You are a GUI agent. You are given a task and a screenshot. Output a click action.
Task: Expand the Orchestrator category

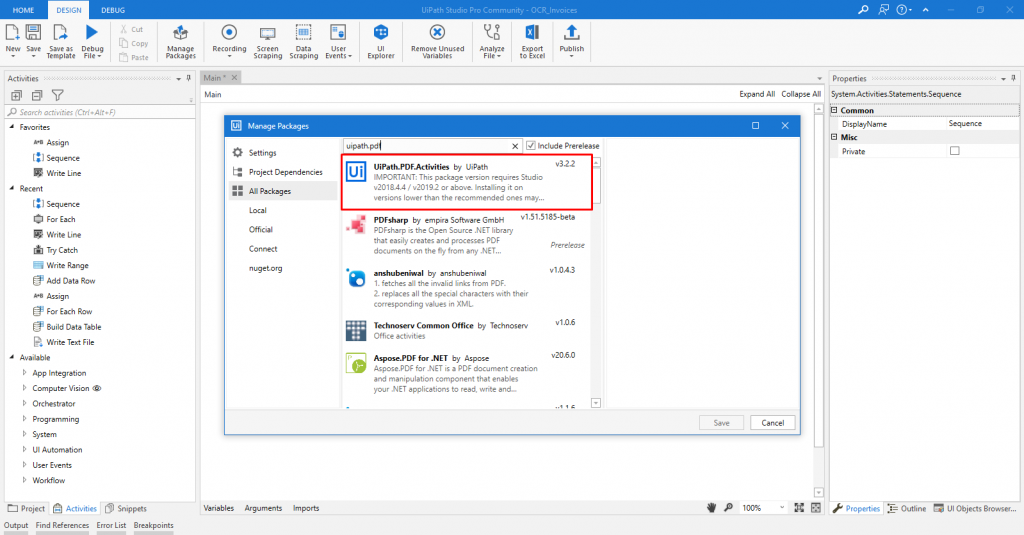pos(25,404)
